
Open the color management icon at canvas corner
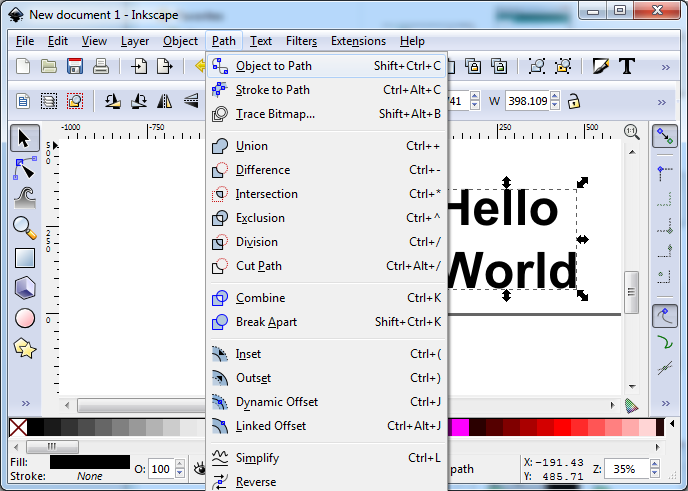click(631, 406)
